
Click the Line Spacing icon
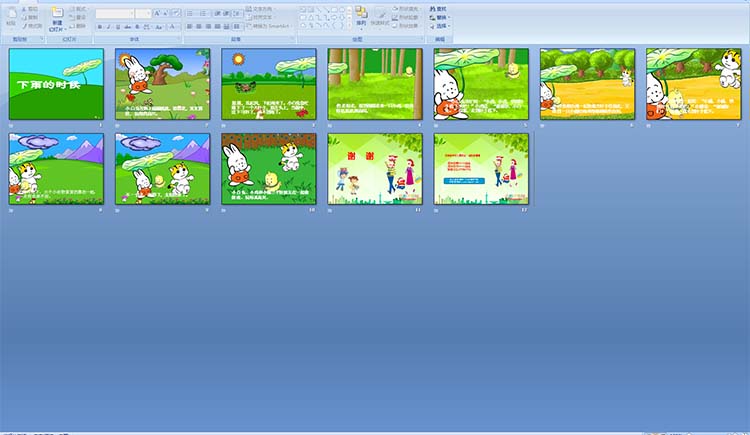tap(237, 13)
